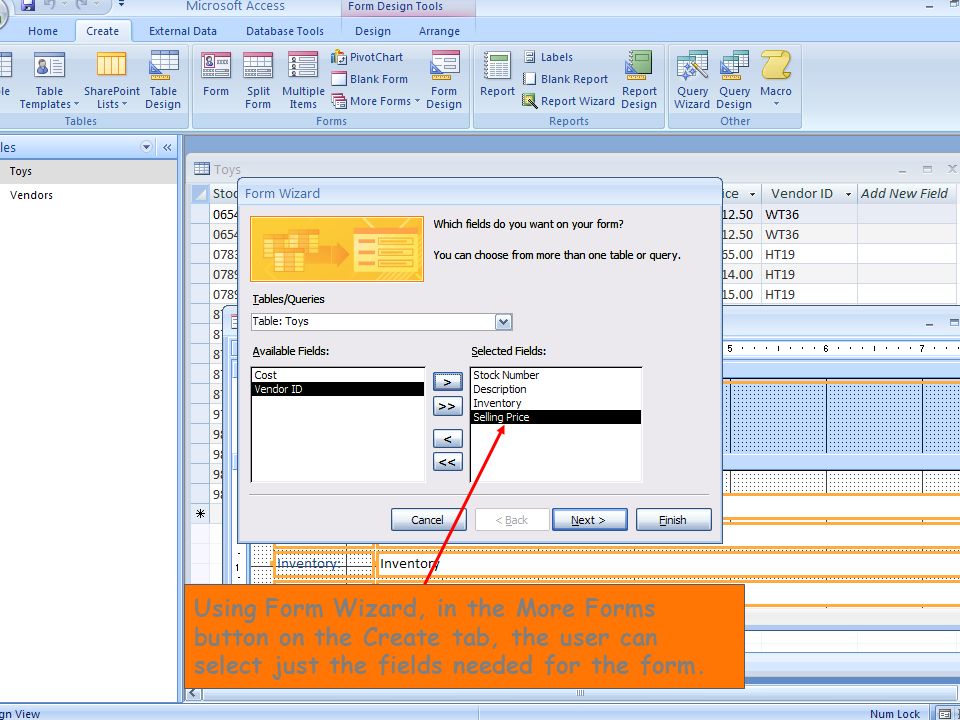
Task: Open SharePoint Lists in the ribbon
Action: coord(111,81)
